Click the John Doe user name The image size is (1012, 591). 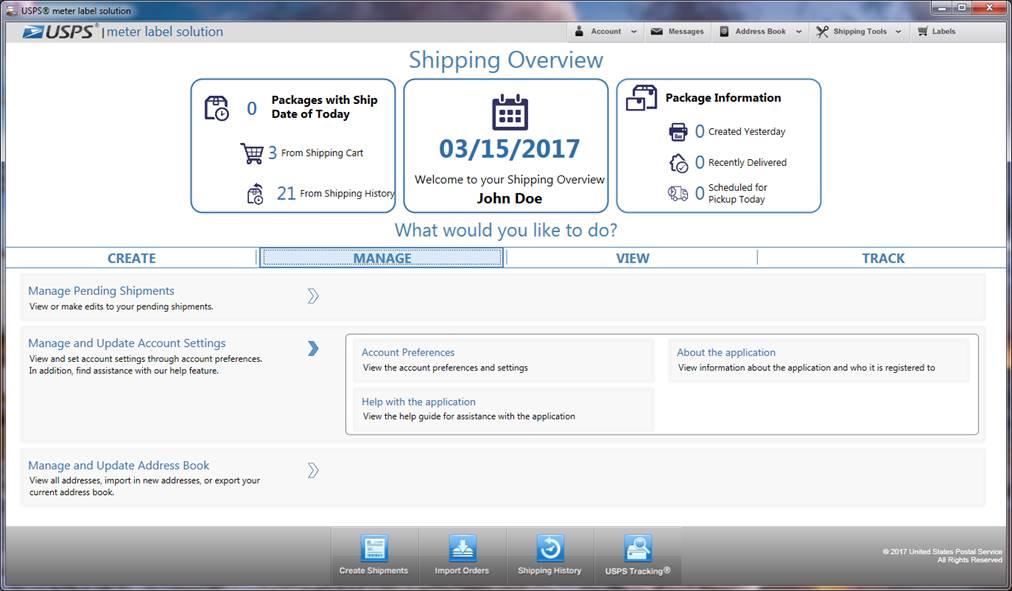(x=510, y=199)
